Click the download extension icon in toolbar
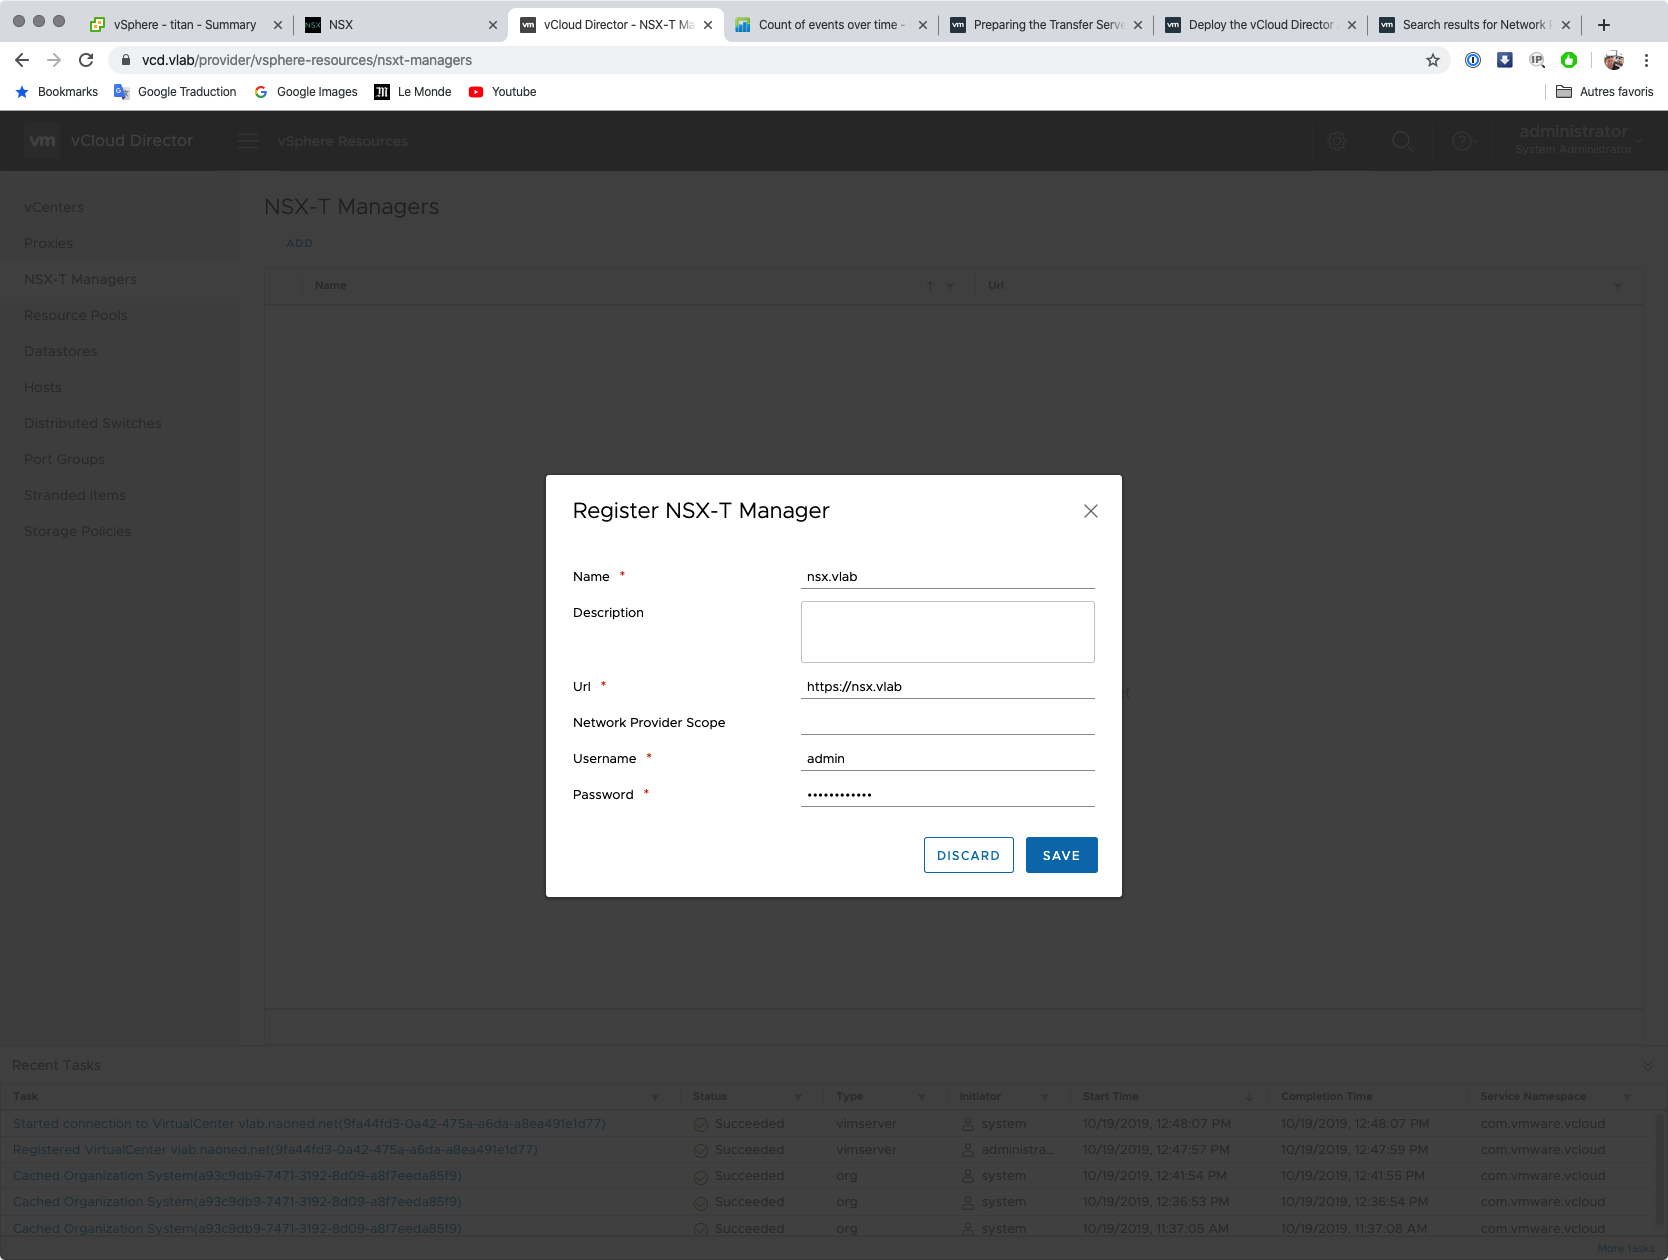The width and height of the screenshot is (1668, 1260). (1504, 60)
